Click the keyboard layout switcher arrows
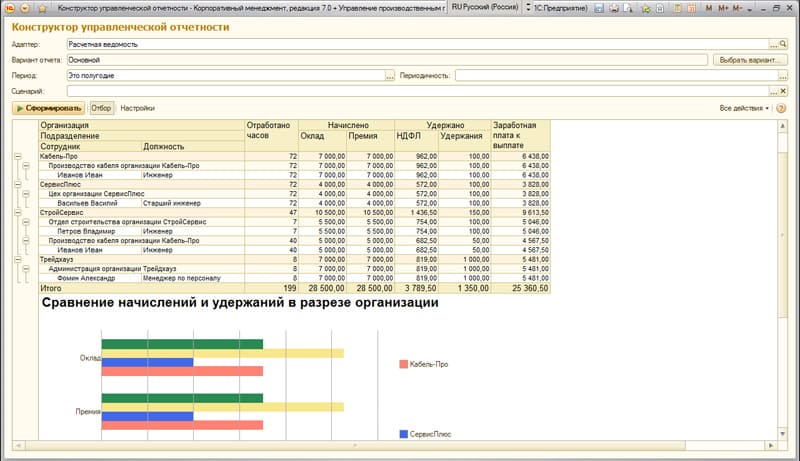Viewport: 800px width, 461px height. tap(529, 8)
